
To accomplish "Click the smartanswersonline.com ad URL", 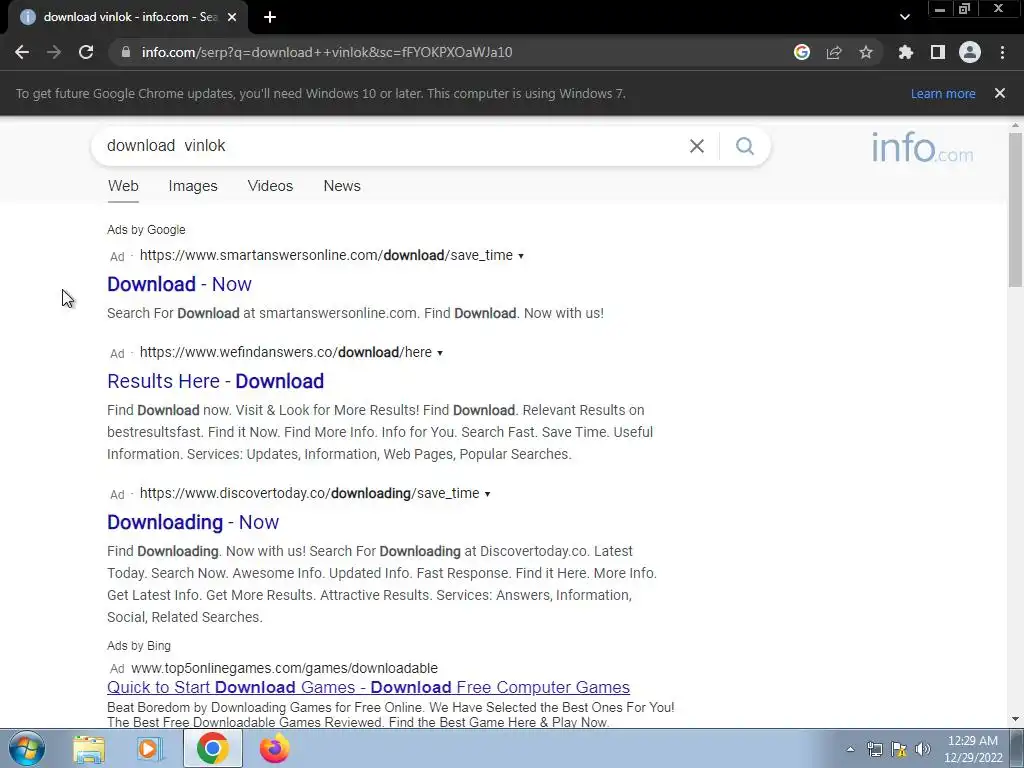I will pos(326,255).
